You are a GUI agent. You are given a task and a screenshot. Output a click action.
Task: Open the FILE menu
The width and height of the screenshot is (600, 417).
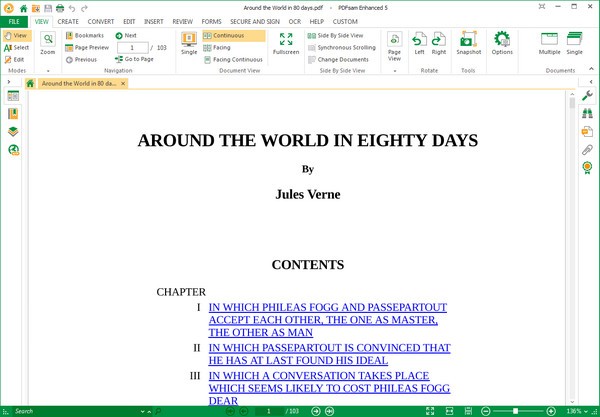pyautogui.click(x=15, y=20)
